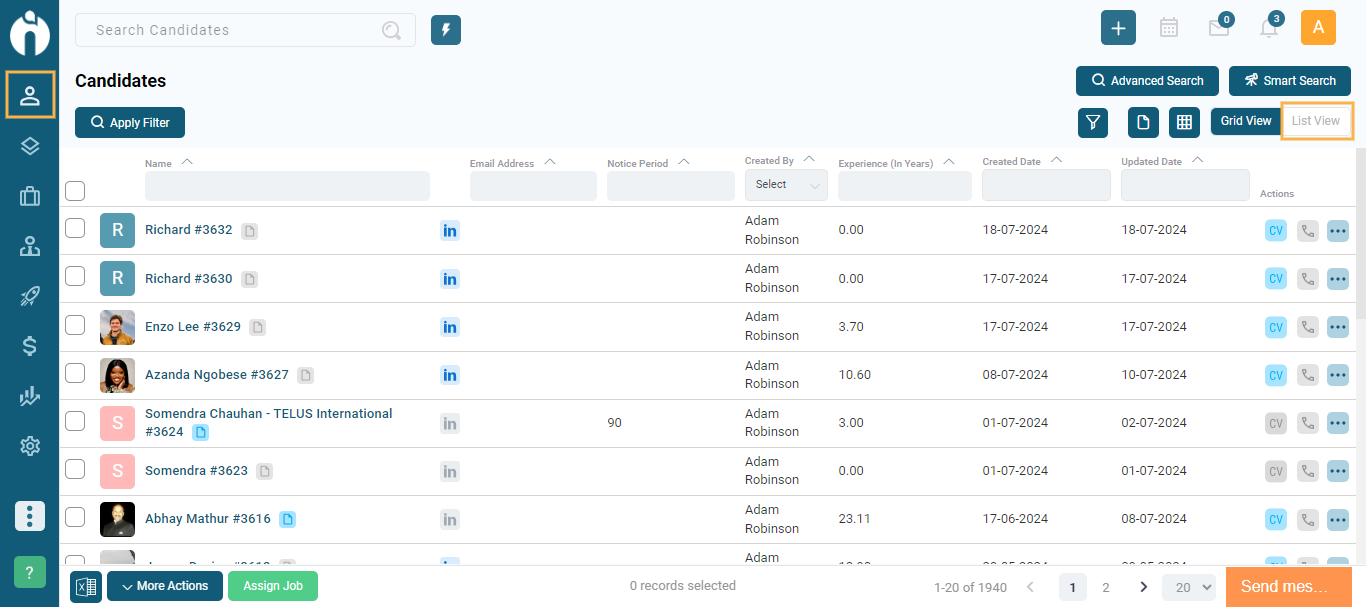Click the Assign Job button
The width and height of the screenshot is (1366, 607).
pyautogui.click(x=272, y=586)
